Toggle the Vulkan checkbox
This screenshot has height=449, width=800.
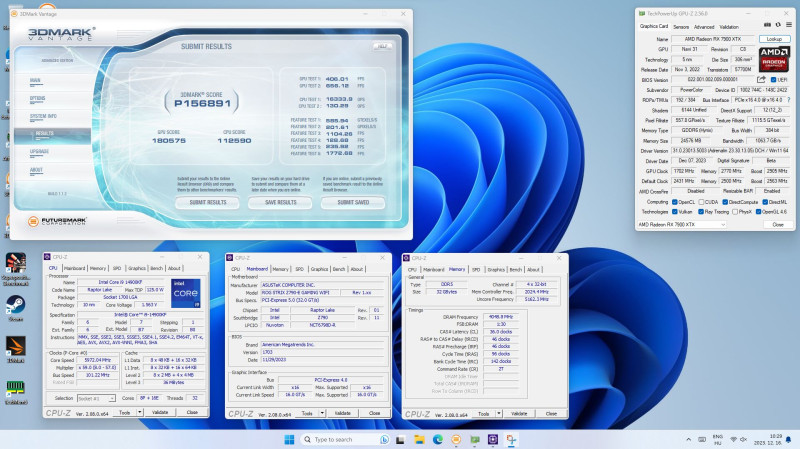click(674, 212)
